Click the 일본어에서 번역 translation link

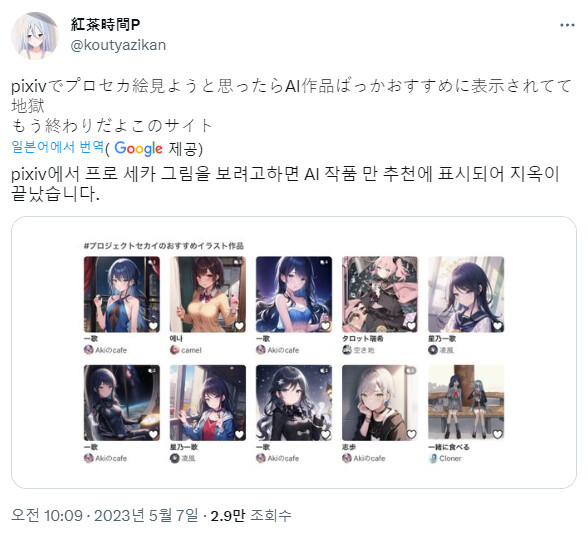57,147
